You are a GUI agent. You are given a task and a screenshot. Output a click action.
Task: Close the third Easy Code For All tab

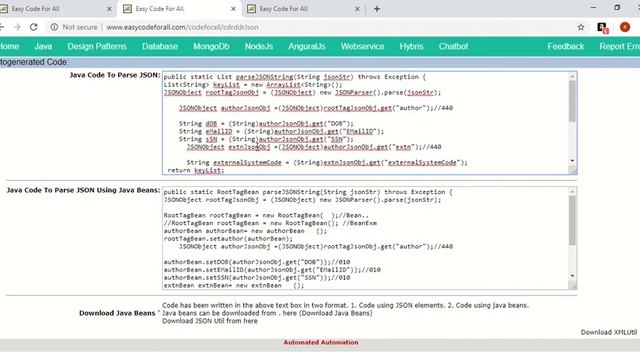[357, 9]
